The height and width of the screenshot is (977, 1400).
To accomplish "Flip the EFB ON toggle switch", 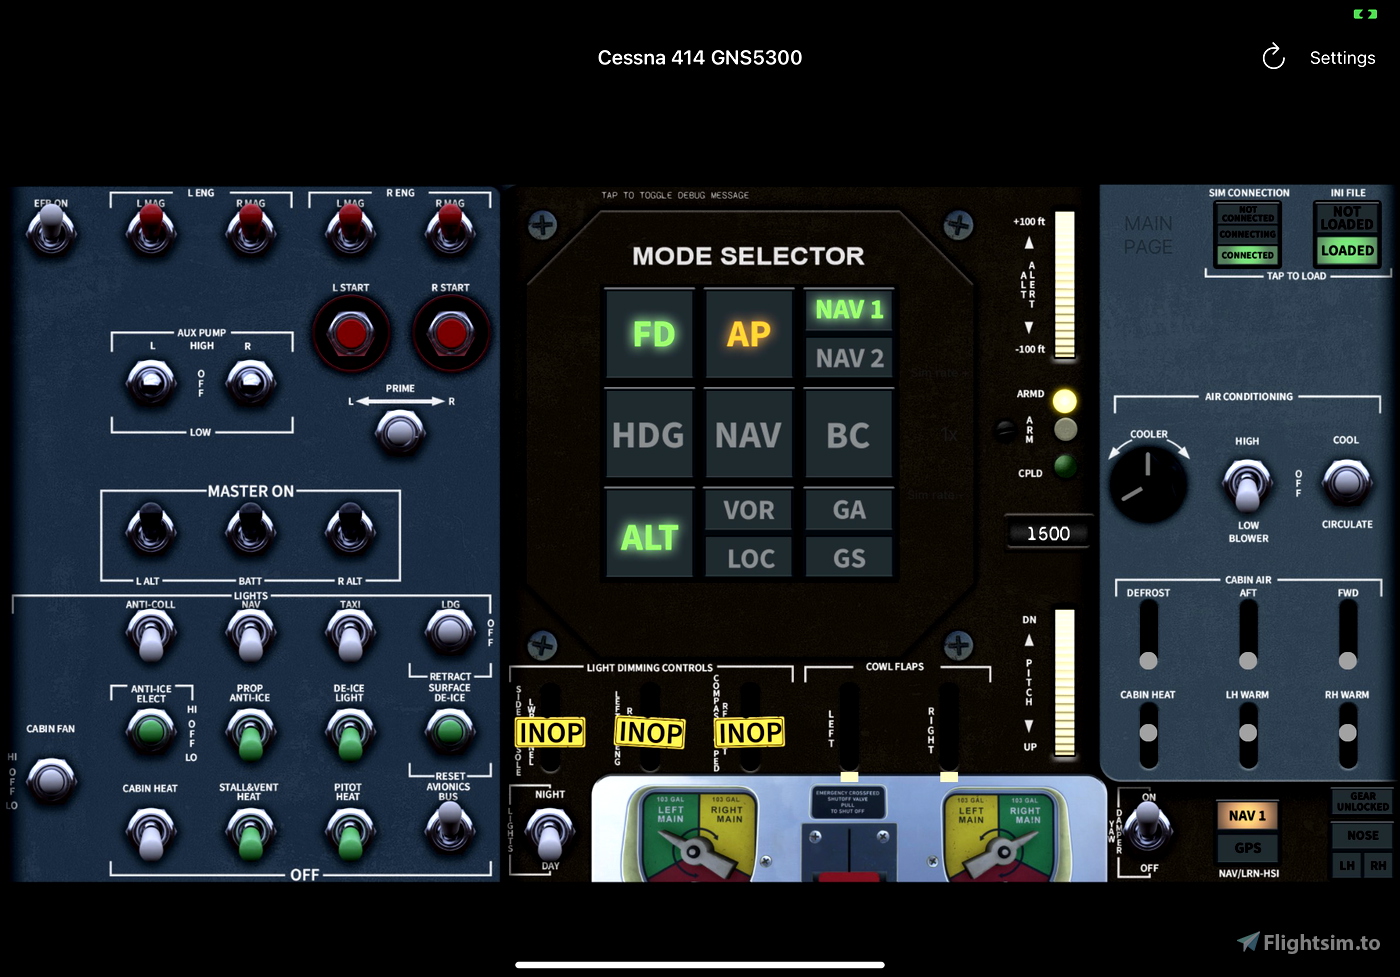I will (51, 229).
